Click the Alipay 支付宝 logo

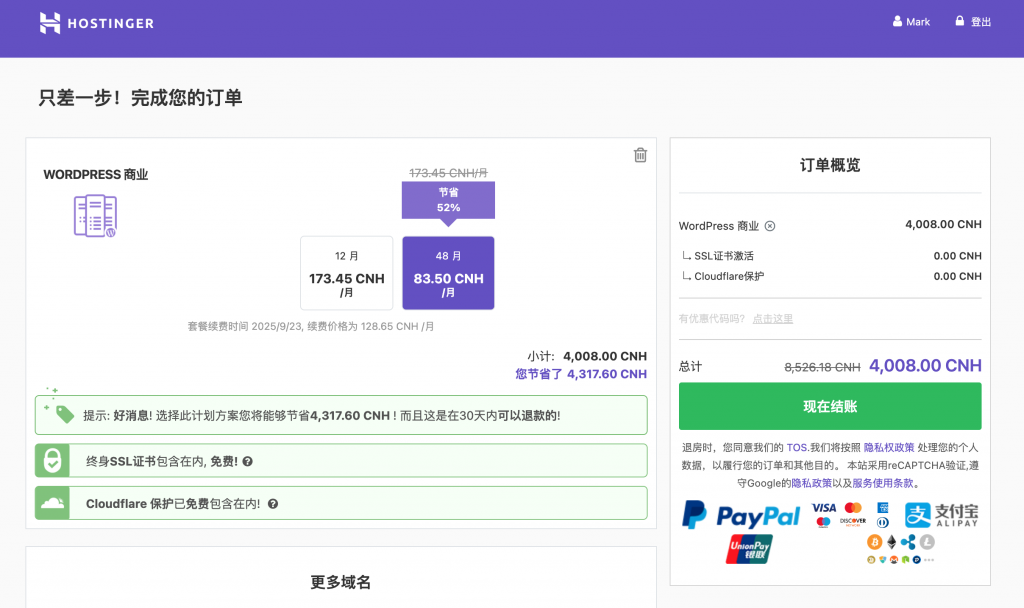[941, 515]
